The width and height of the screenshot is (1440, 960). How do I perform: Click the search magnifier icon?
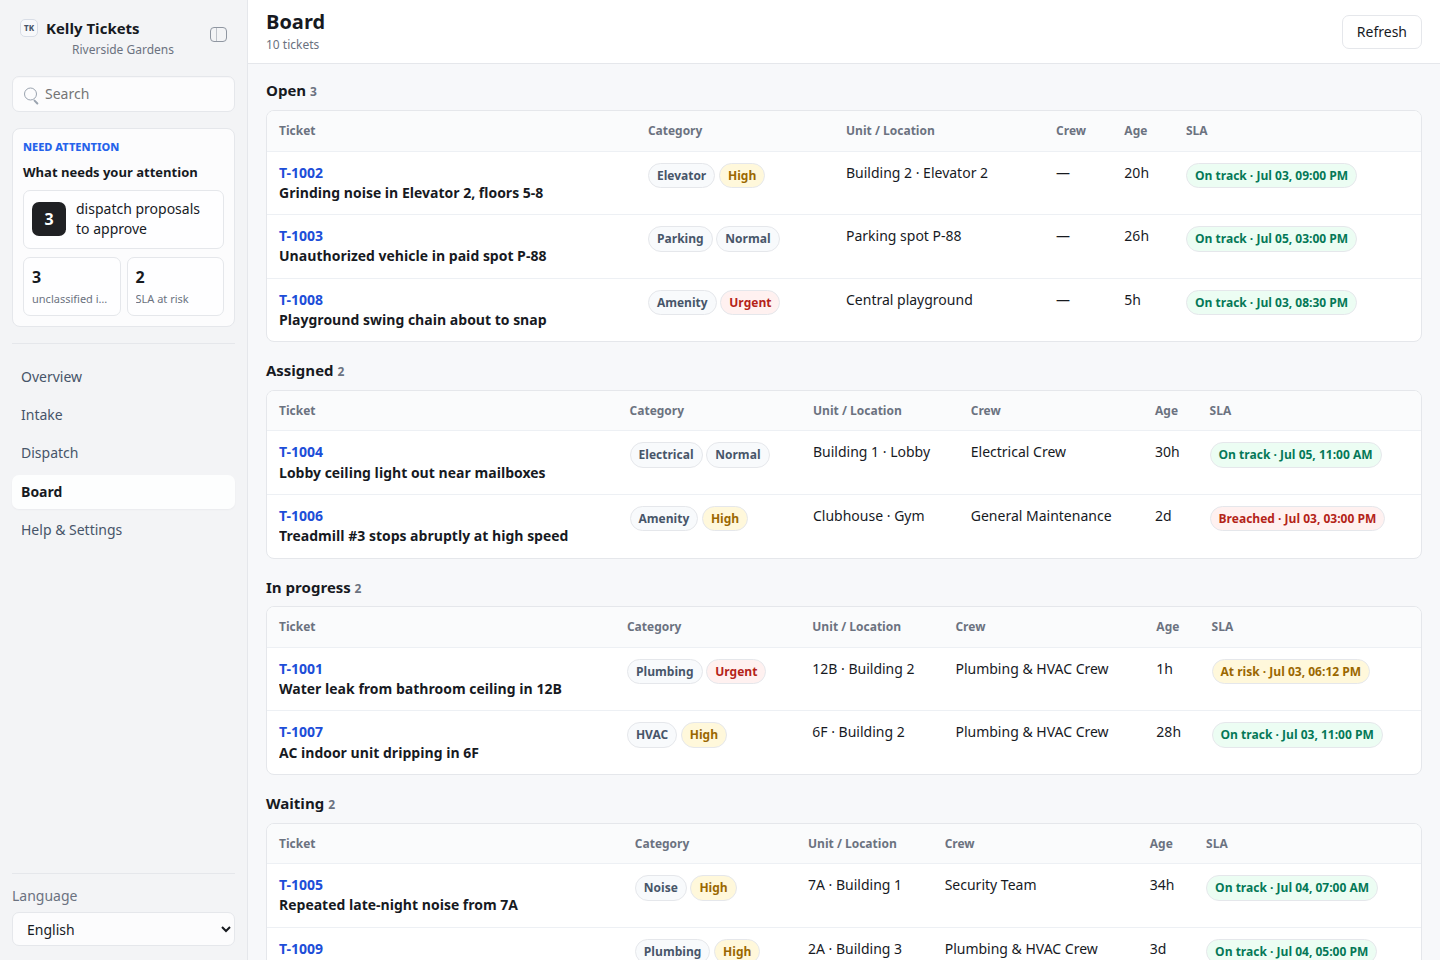coord(31,95)
